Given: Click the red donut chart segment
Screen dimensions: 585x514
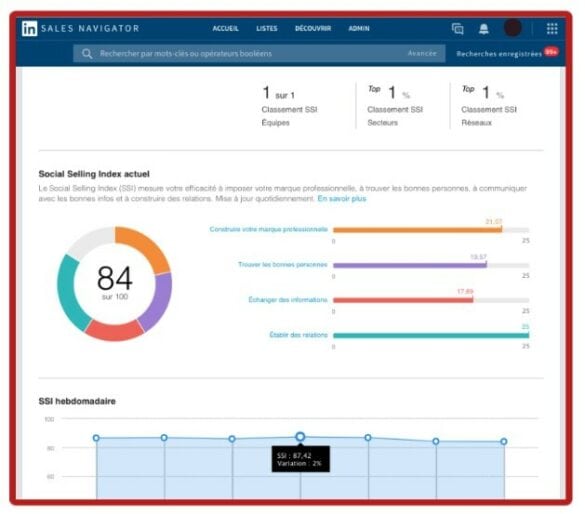Looking at the screenshot, I should (114, 331).
